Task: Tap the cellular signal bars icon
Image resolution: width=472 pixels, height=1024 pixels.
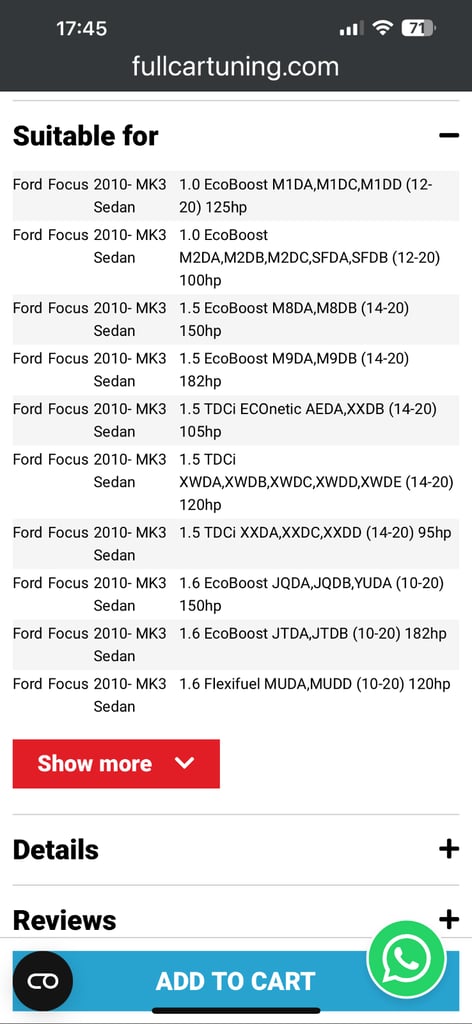Action: click(351, 28)
